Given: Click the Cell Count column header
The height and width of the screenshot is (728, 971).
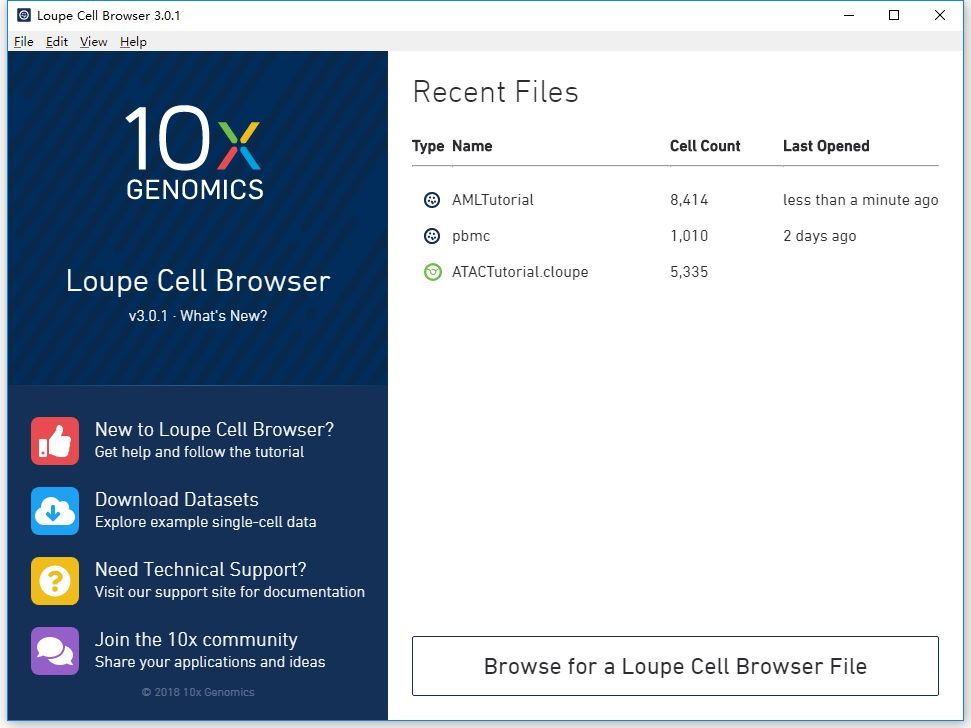Looking at the screenshot, I should 705,146.
